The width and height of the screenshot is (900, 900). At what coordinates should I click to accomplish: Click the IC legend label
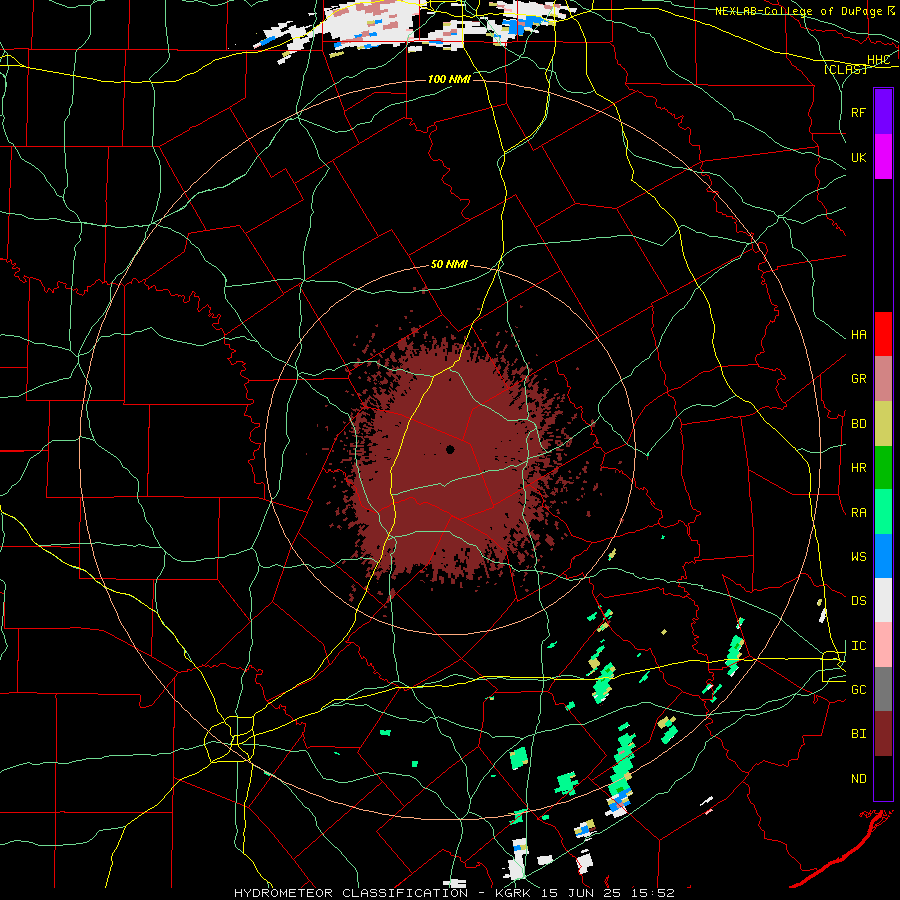tap(859, 645)
